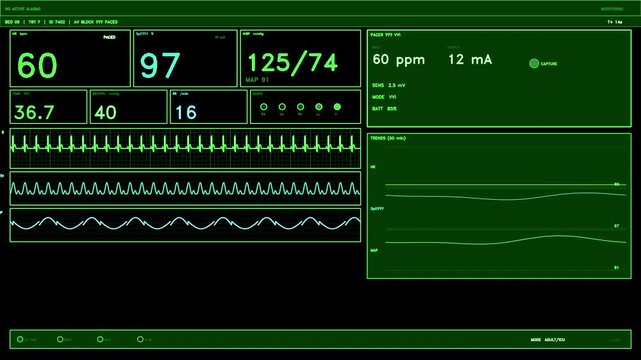Click the HR trend line

[505, 185]
